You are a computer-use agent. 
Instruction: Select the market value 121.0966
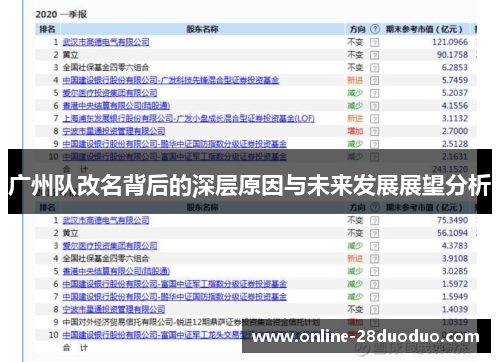coord(450,42)
